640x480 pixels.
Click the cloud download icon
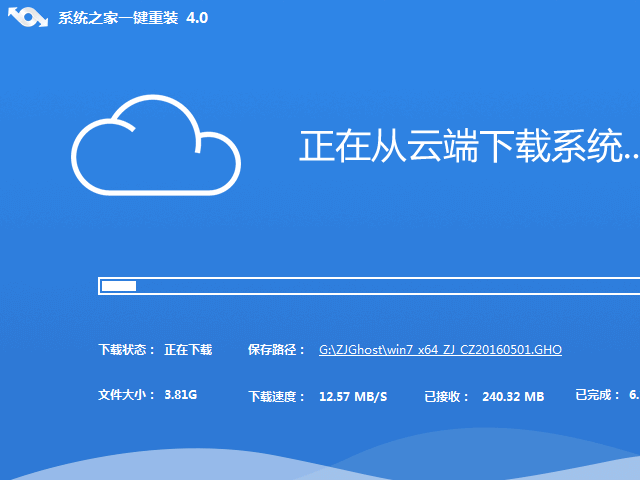tap(156, 145)
